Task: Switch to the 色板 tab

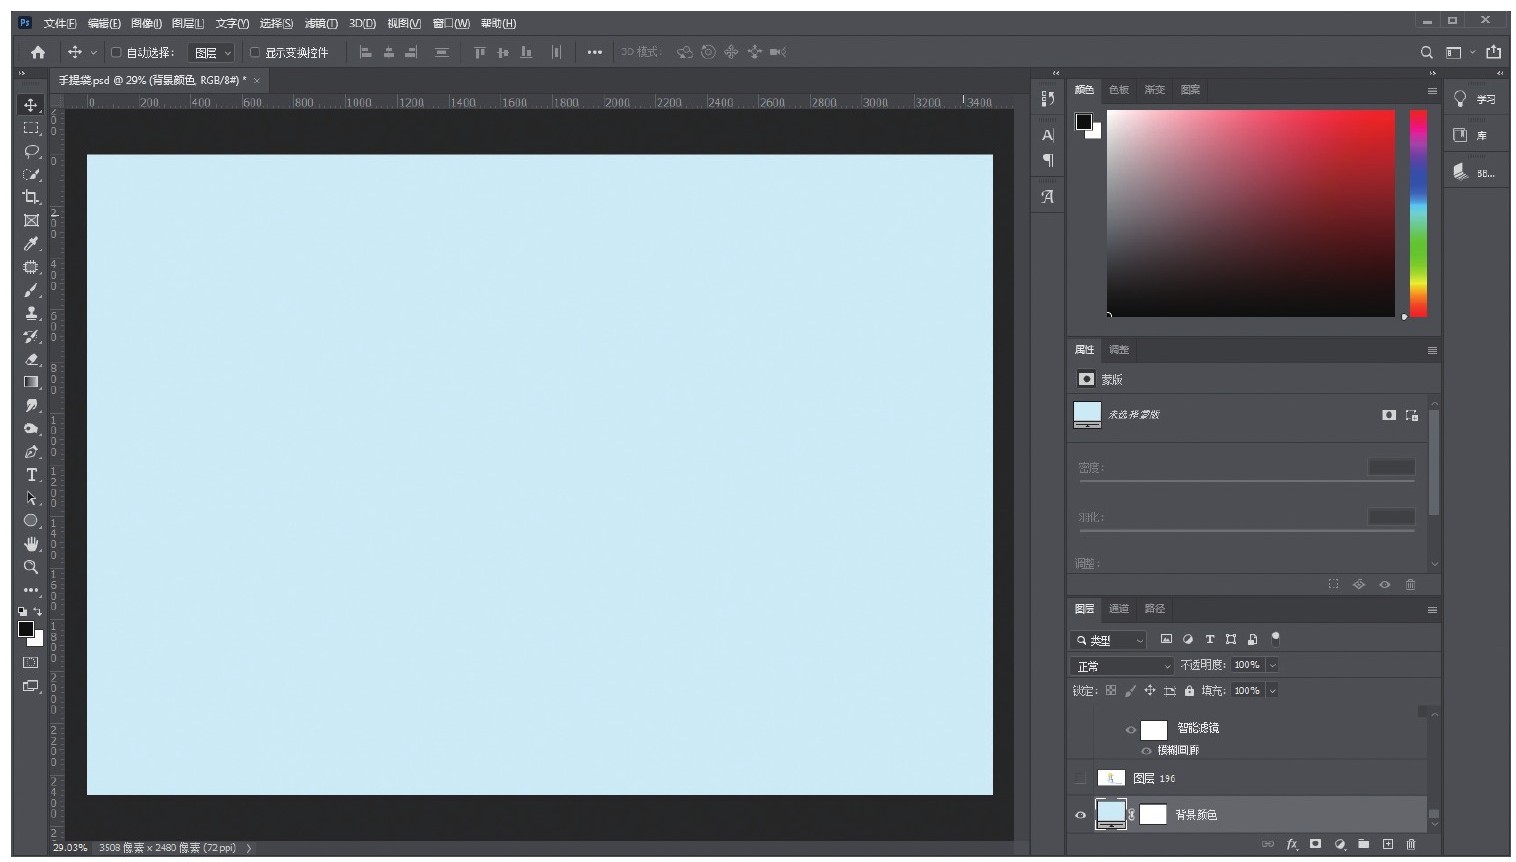Action: pyautogui.click(x=1119, y=90)
